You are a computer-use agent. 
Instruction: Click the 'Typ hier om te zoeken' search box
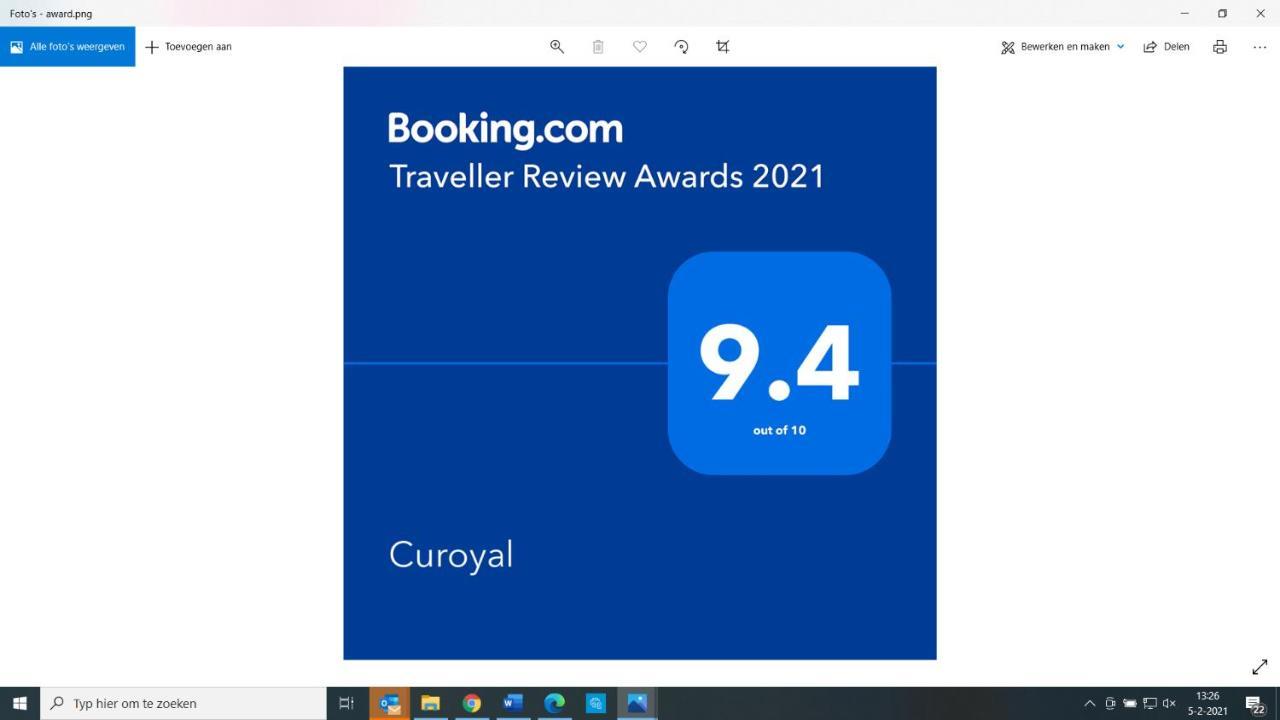pos(183,703)
